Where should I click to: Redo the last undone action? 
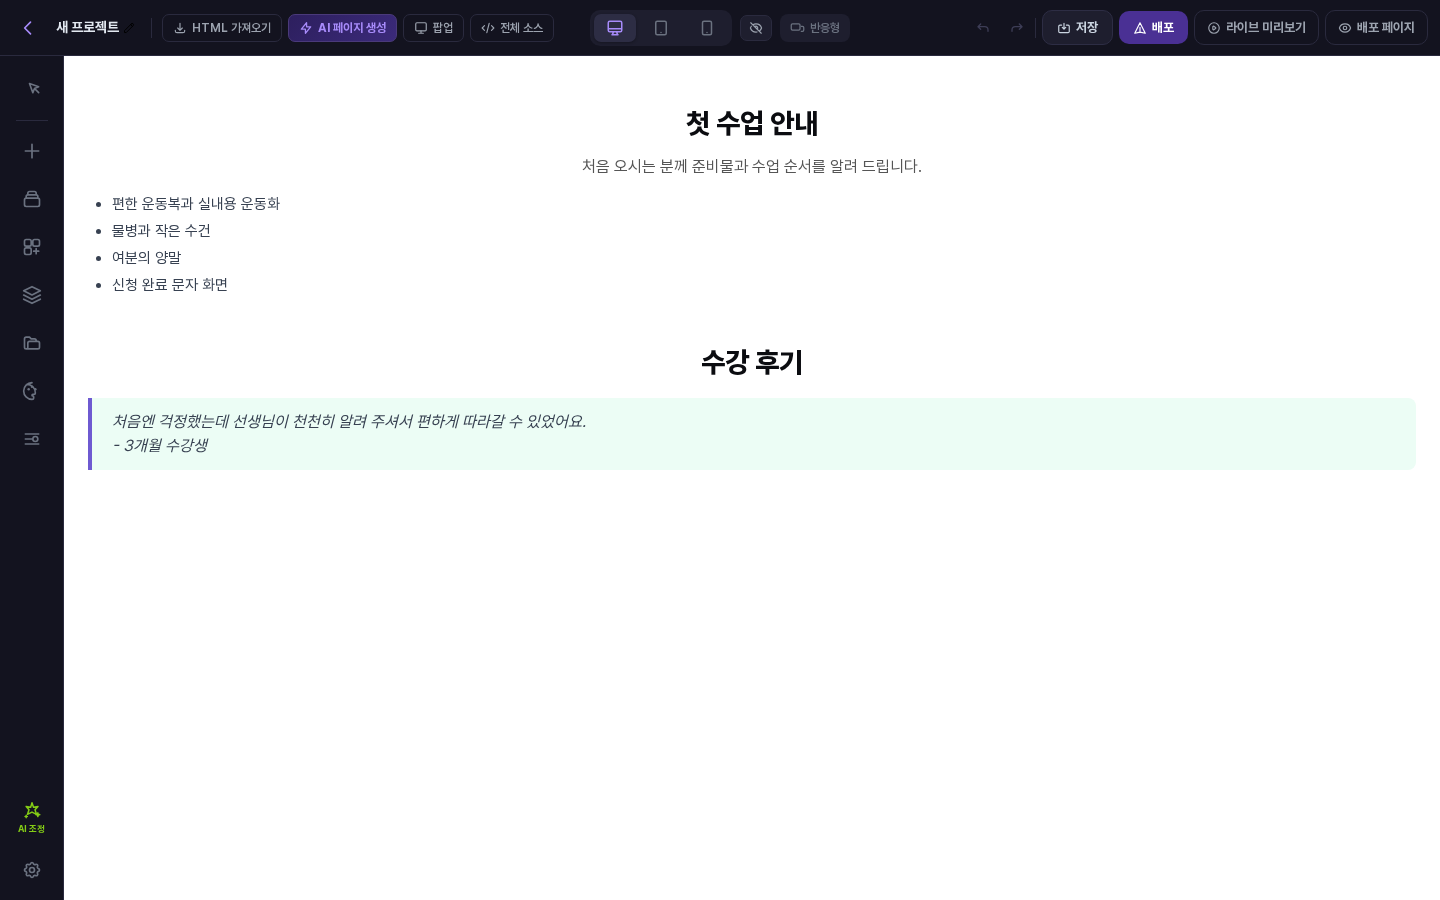coord(1017,28)
